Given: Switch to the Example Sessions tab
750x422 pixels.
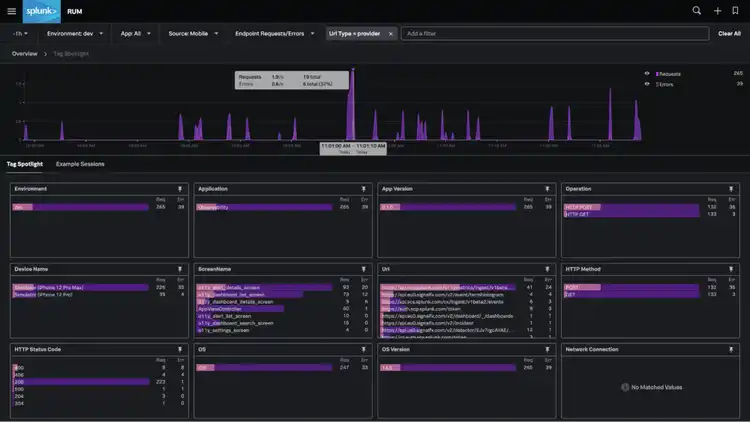Looking at the screenshot, I should (x=80, y=163).
